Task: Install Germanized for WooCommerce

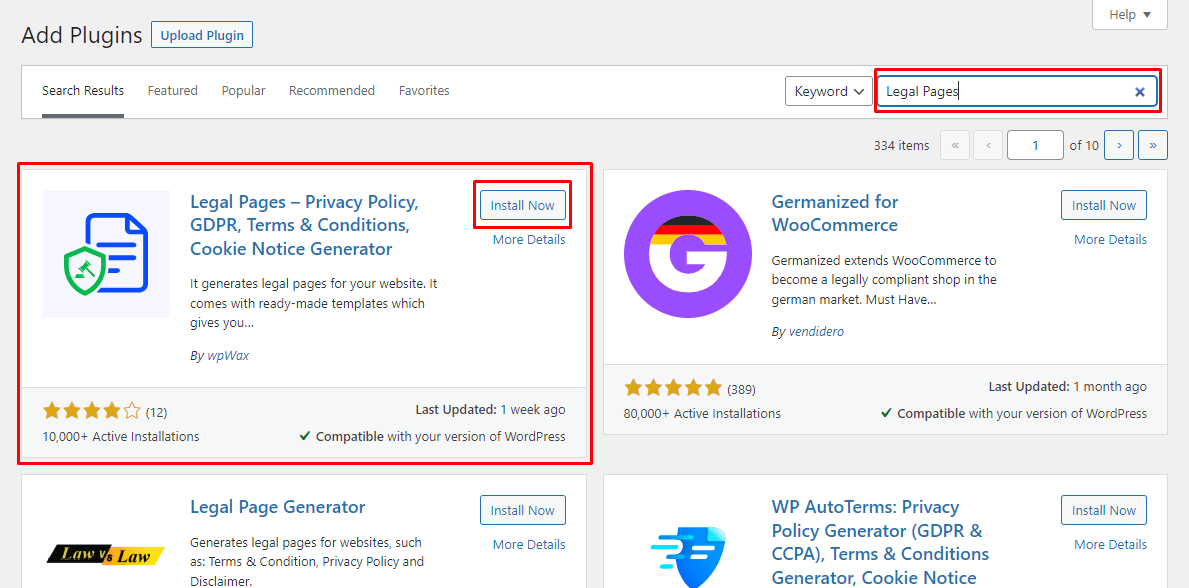Action: [x=1103, y=205]
